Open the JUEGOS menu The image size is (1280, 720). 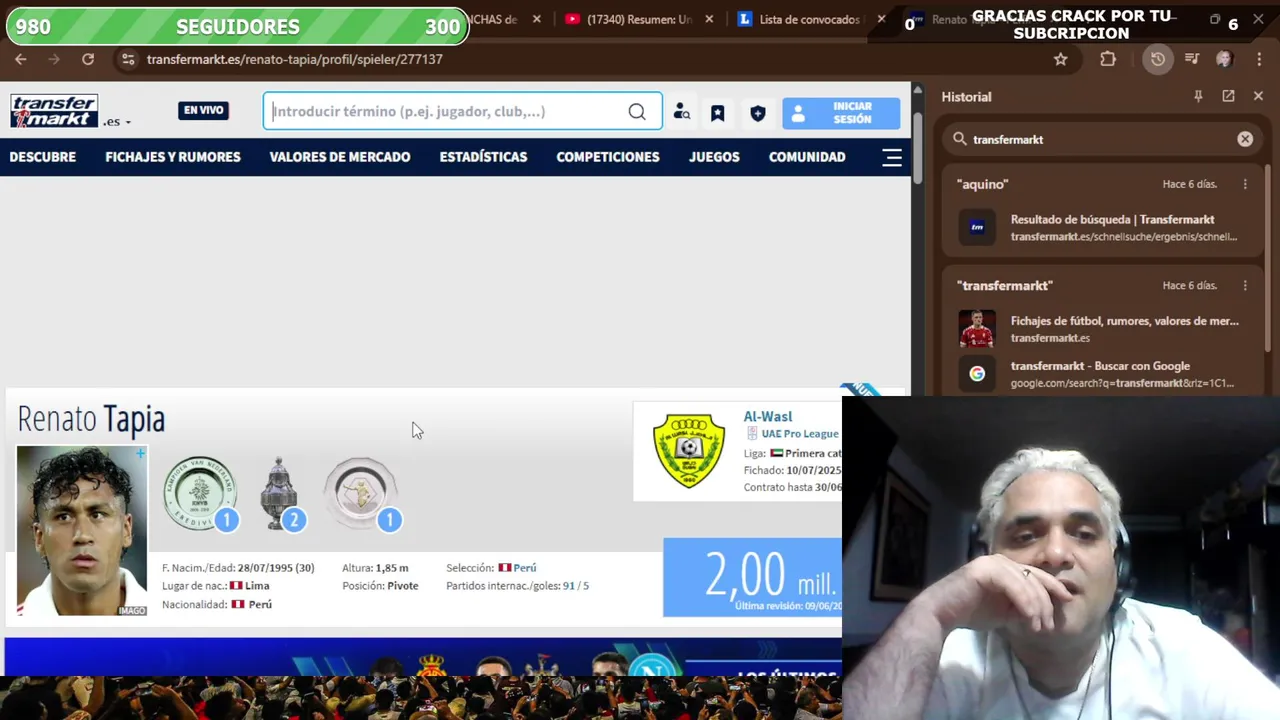coord(714,157)
